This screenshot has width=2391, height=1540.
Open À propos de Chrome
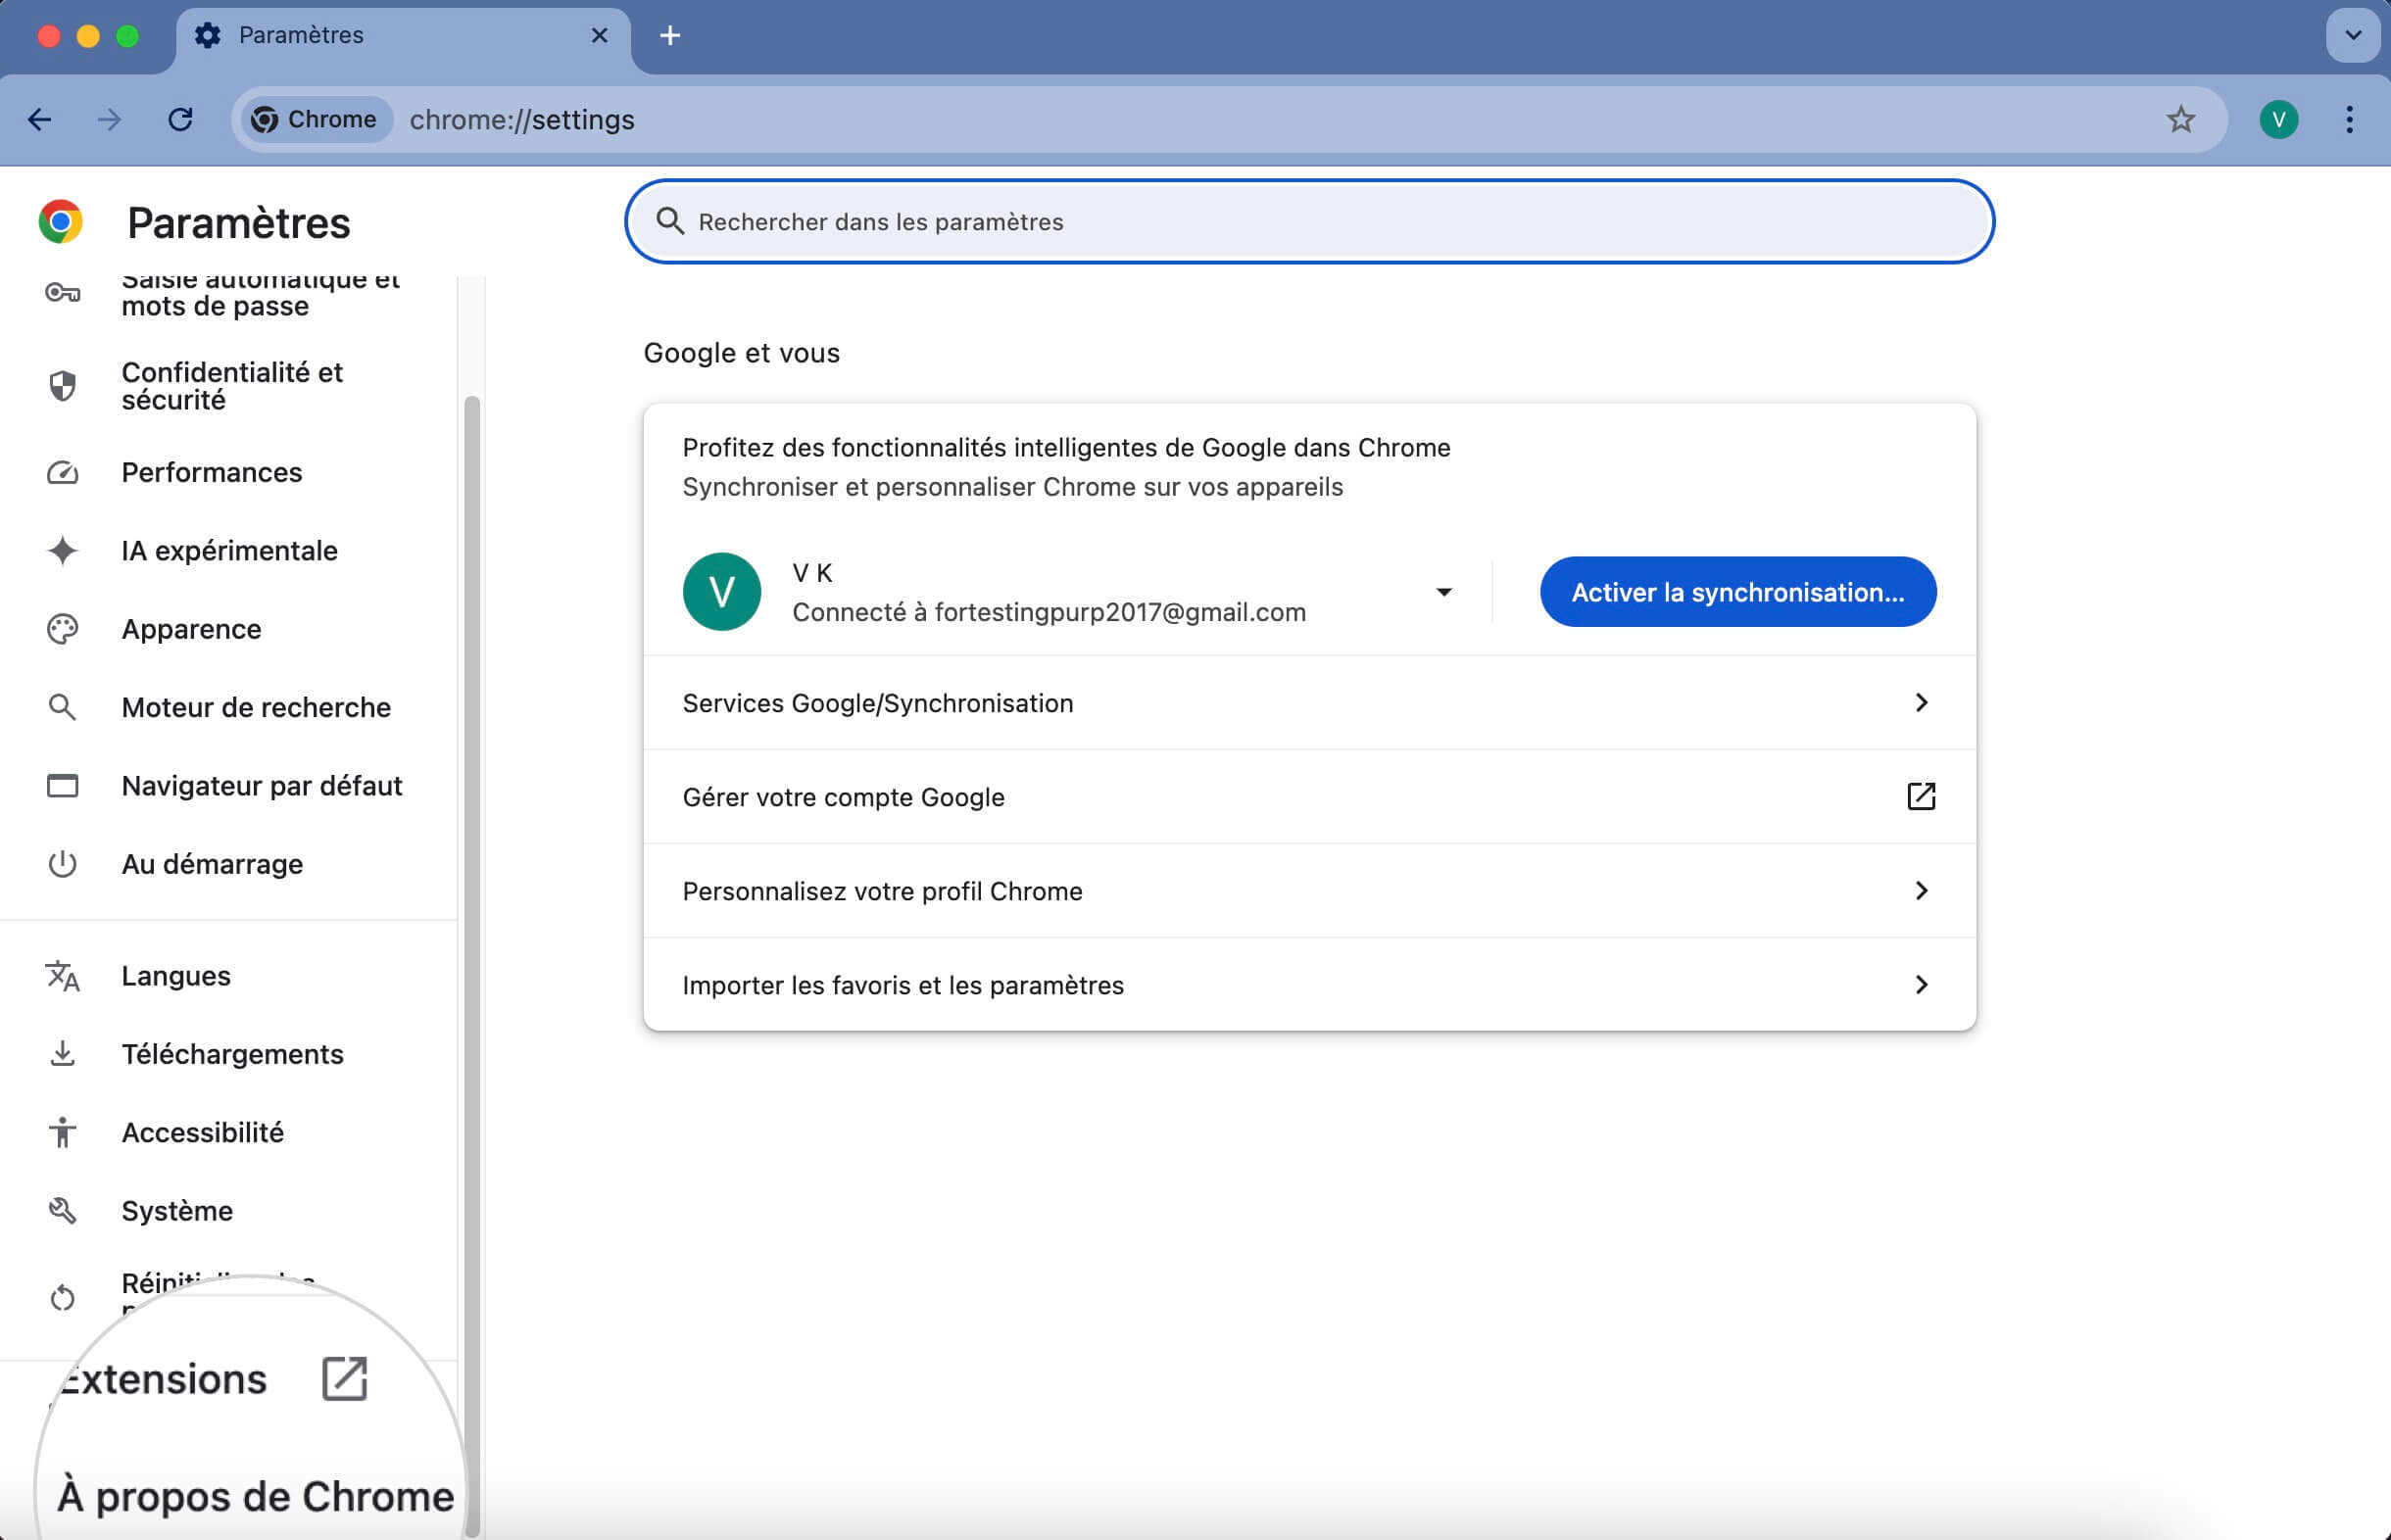point(255,1496)
